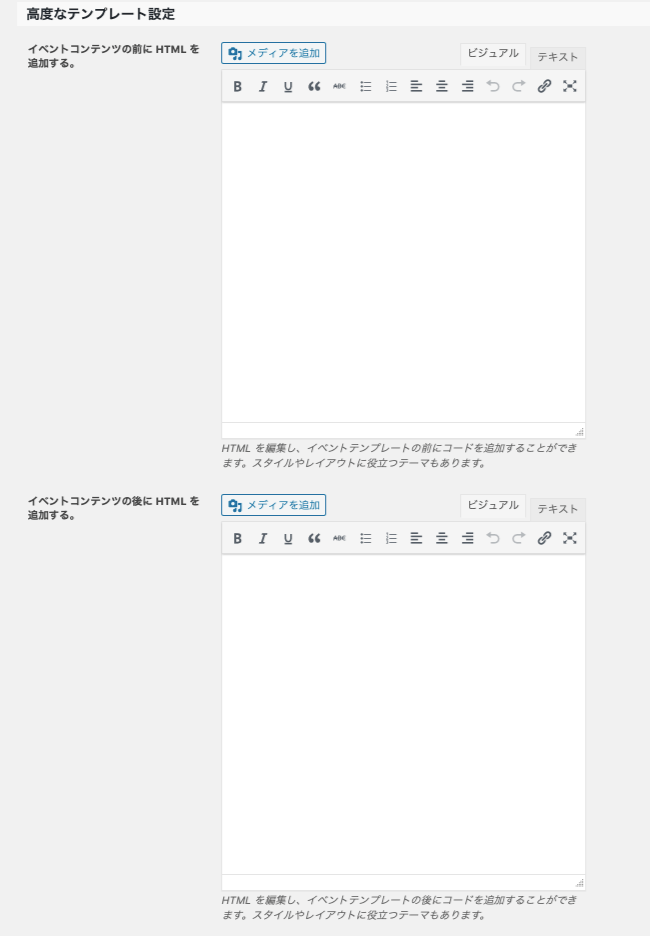Redo in the 'before event content' editor

pyautogui.click(x=519, y=87)
